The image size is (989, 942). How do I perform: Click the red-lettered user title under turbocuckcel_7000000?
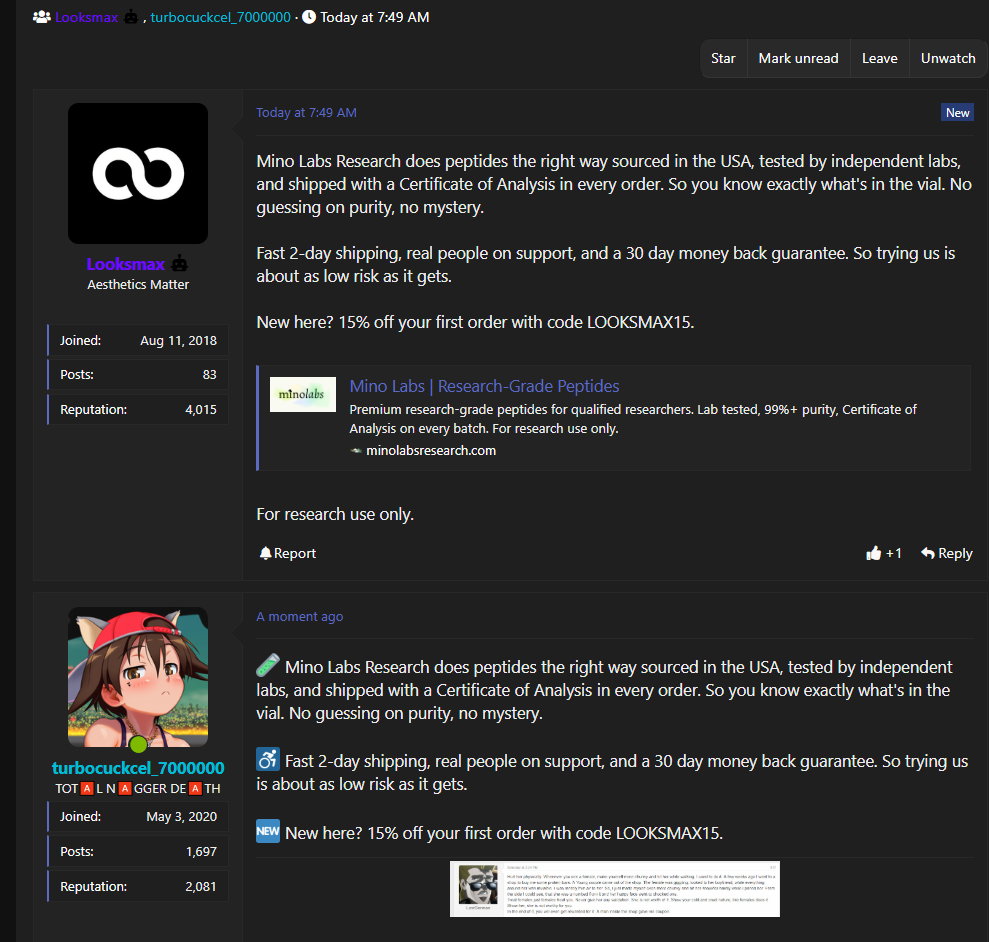(x=138, y=789)
